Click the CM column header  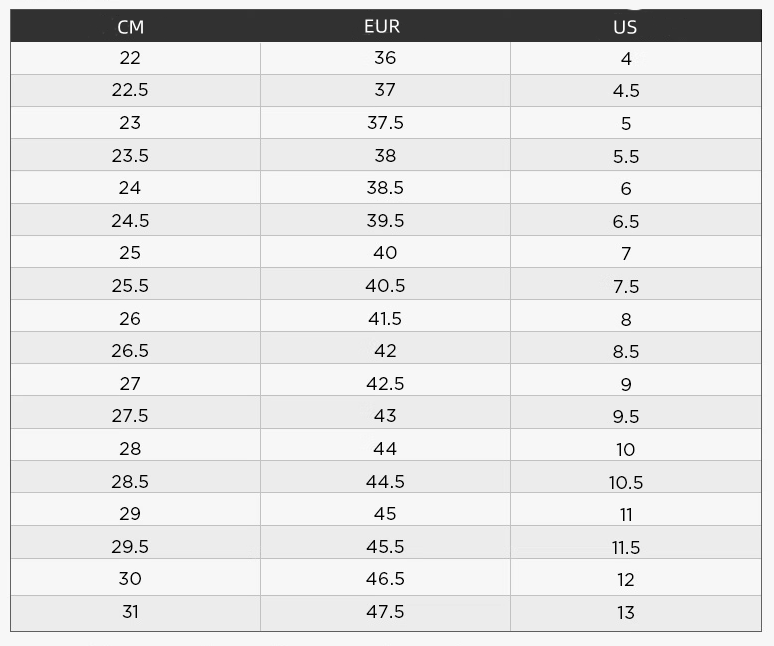[130, 27]
